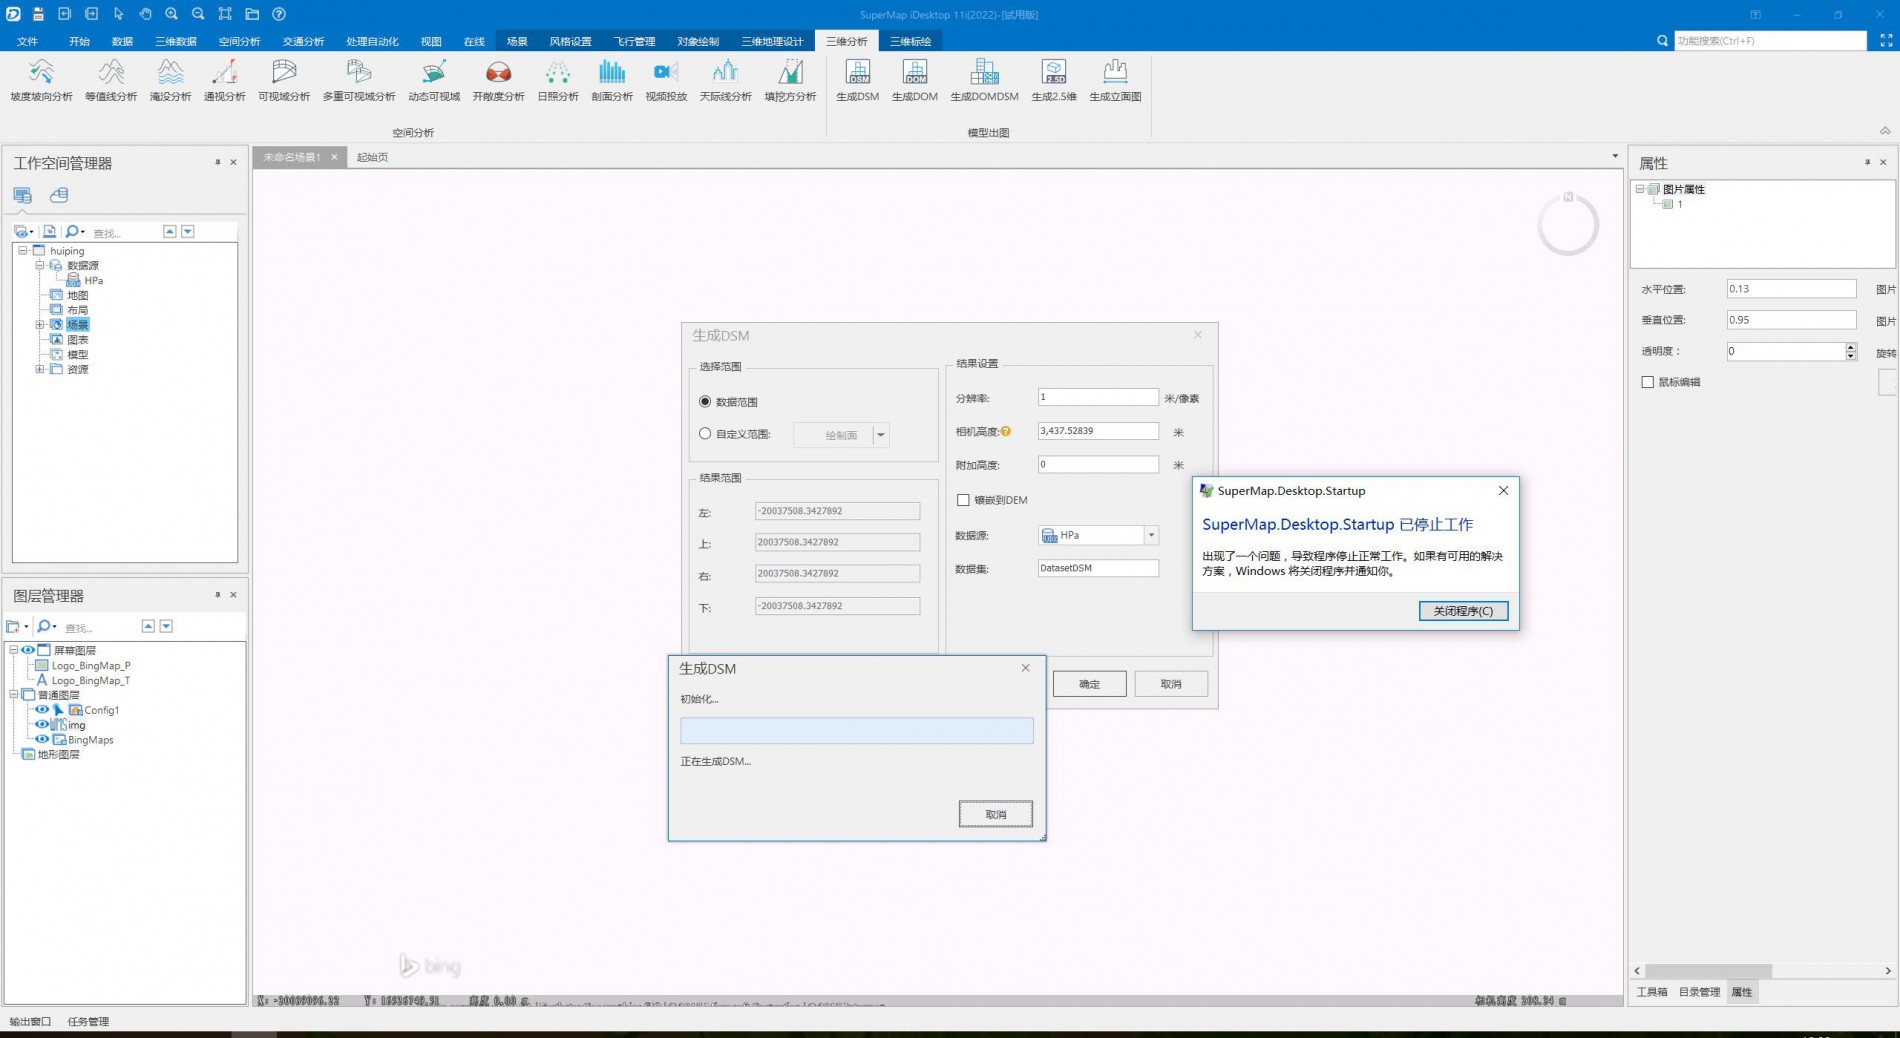Collapse the 图片属性 node

(1640, 189)
